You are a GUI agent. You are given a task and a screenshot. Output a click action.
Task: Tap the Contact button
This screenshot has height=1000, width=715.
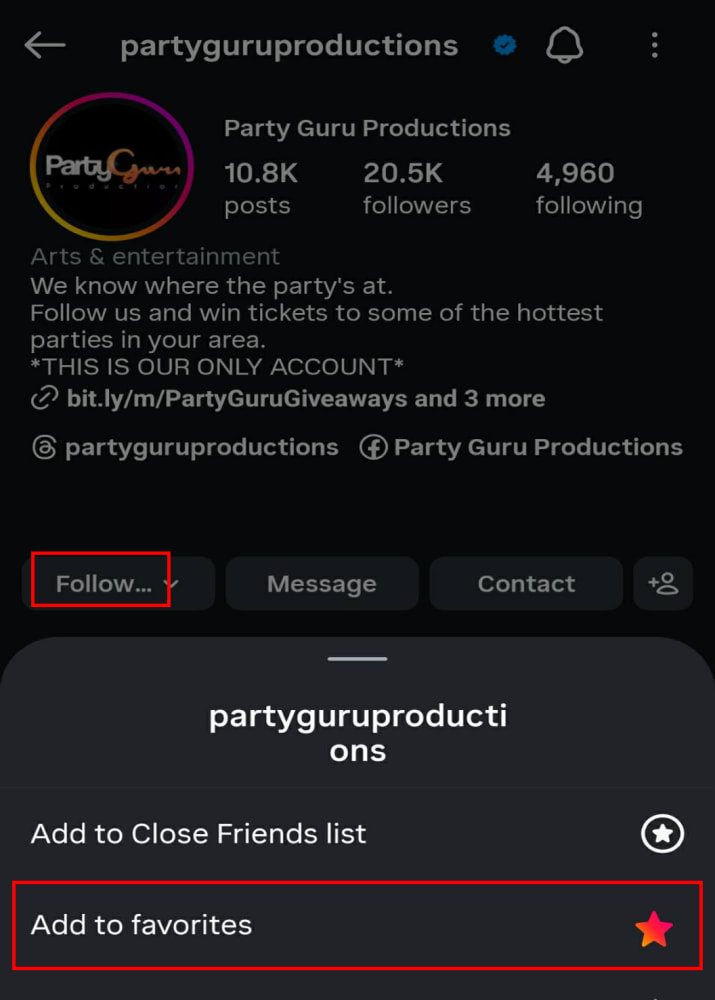526,584
